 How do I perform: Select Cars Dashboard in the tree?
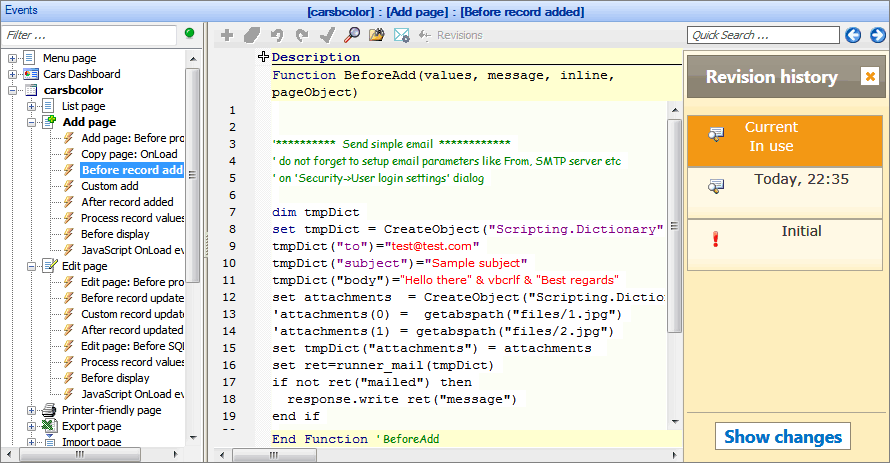point(82,74)
